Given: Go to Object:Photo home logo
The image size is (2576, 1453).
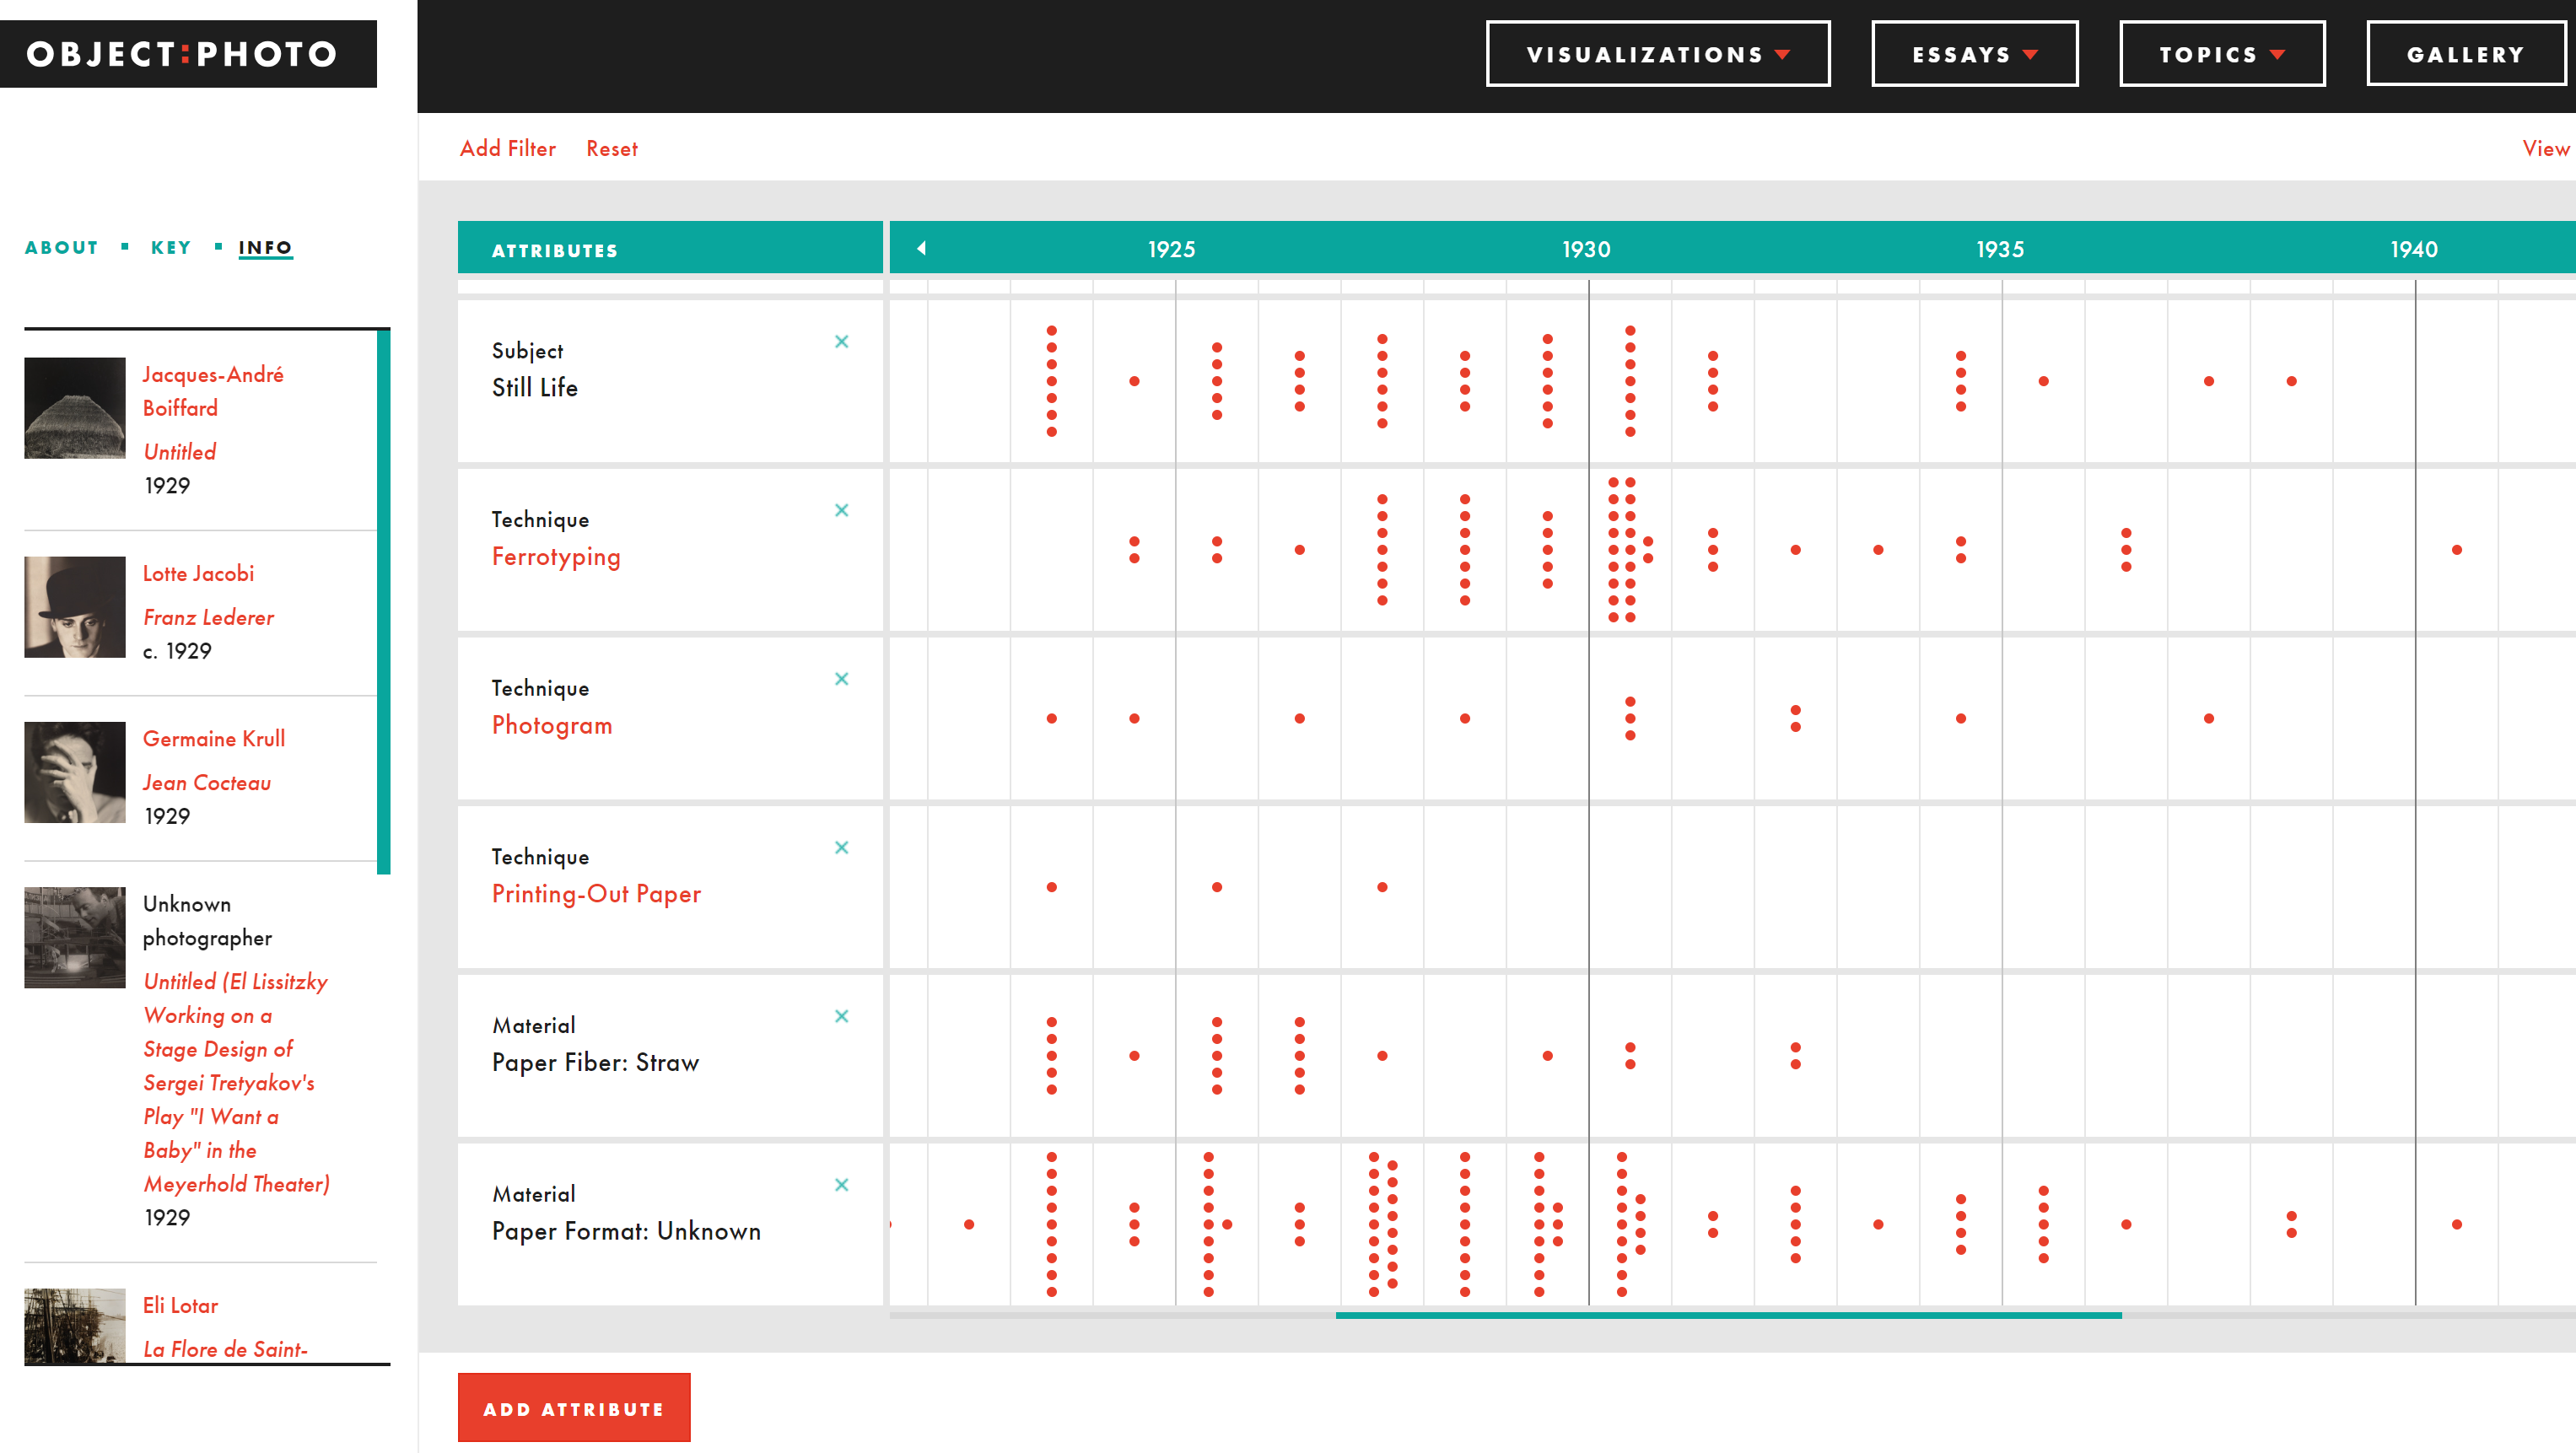Looking at the screenshot, I should [x=188, y=54].
